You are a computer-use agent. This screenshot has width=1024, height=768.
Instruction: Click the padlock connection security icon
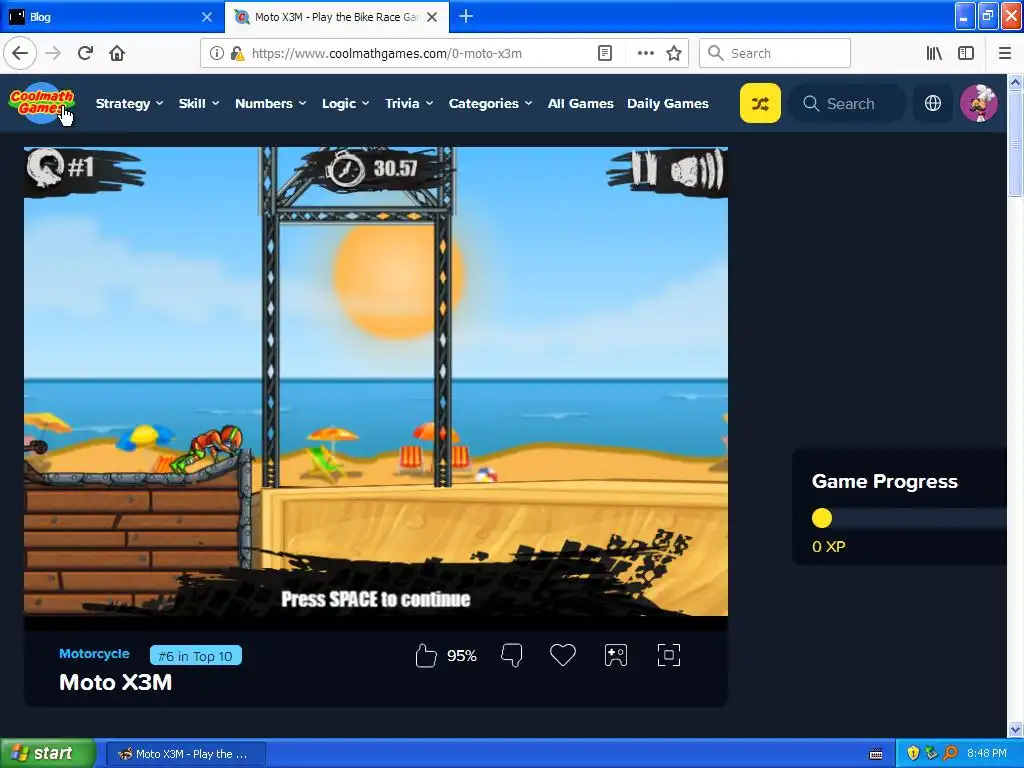pos(237,54)
